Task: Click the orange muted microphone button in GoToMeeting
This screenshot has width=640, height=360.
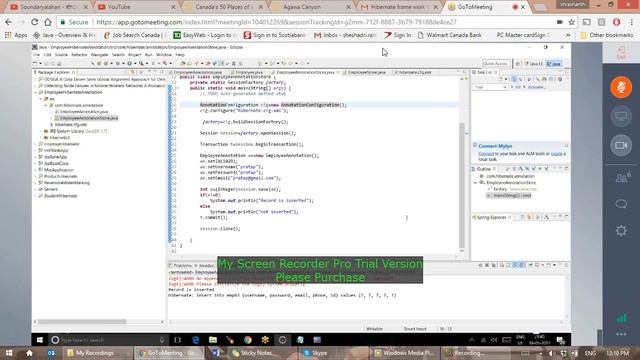Action: pos(621,87)
